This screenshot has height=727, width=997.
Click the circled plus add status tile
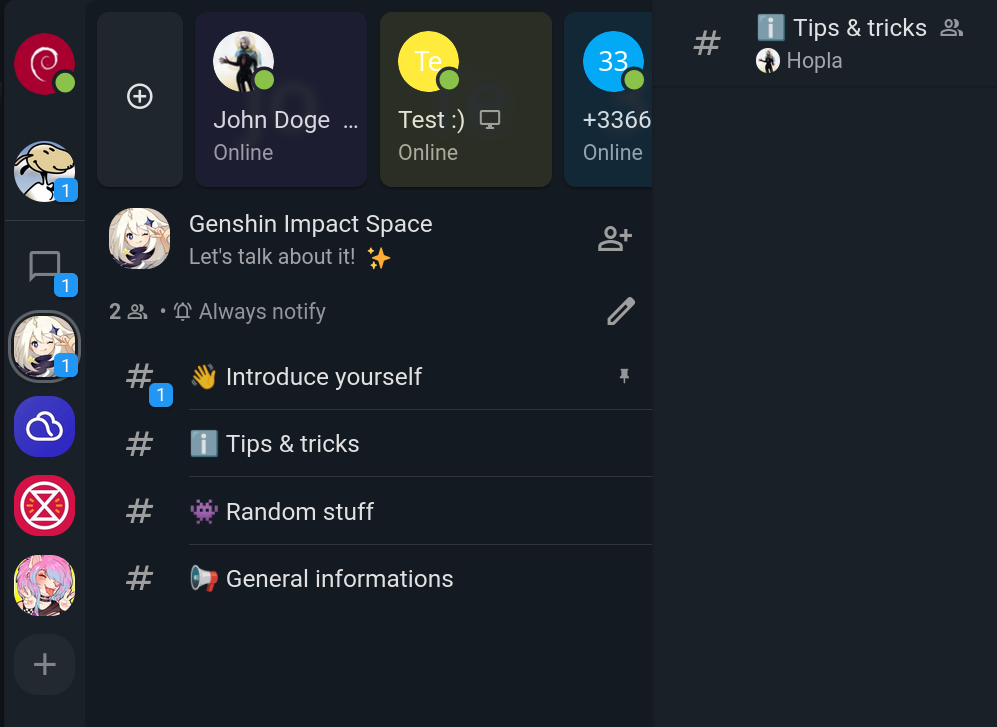coord(140,97)
